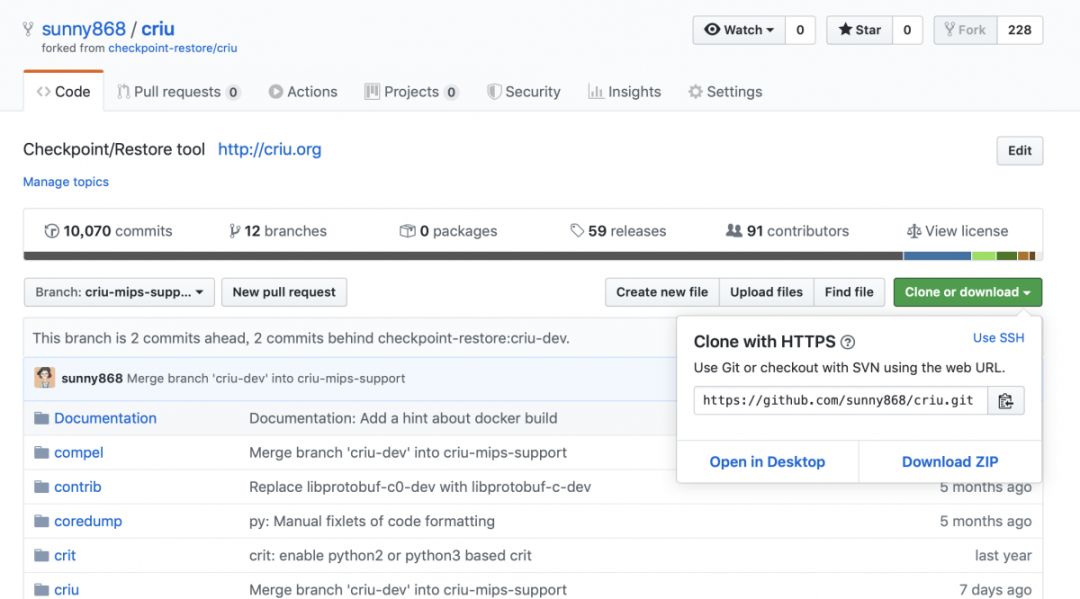
Task: Open the compel folder
Action: pos(79,452)
